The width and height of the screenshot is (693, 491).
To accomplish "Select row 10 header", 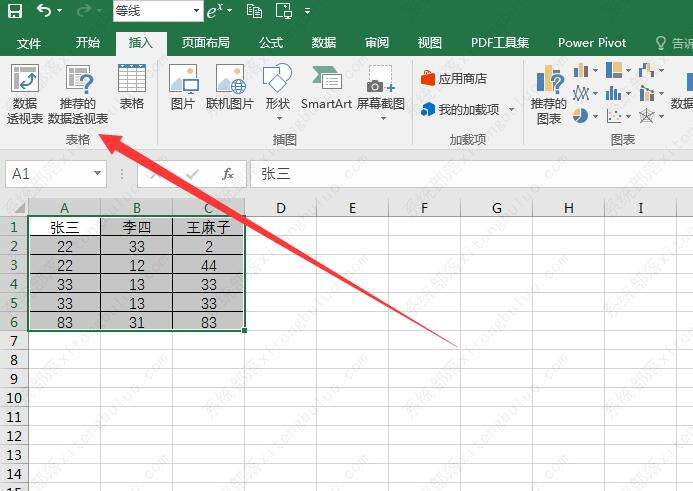I will coord(14,398).
